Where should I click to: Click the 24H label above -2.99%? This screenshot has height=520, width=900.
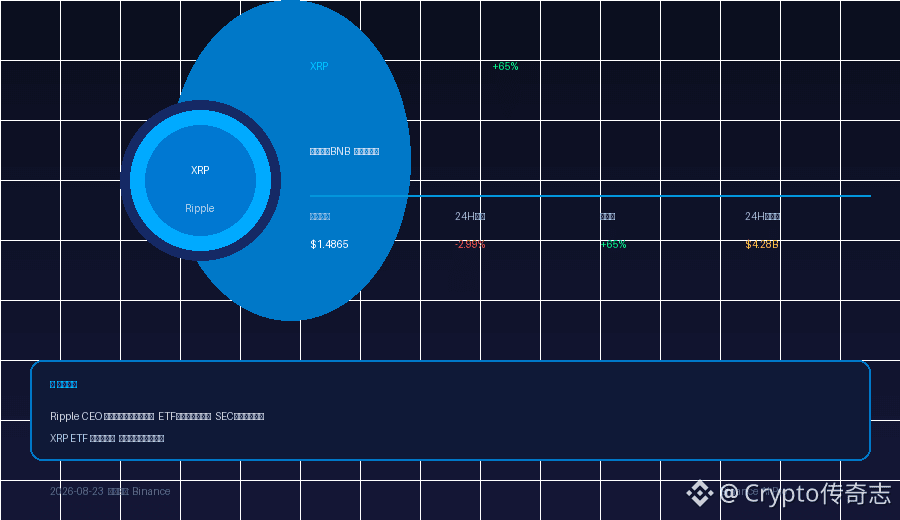(470, 216)
